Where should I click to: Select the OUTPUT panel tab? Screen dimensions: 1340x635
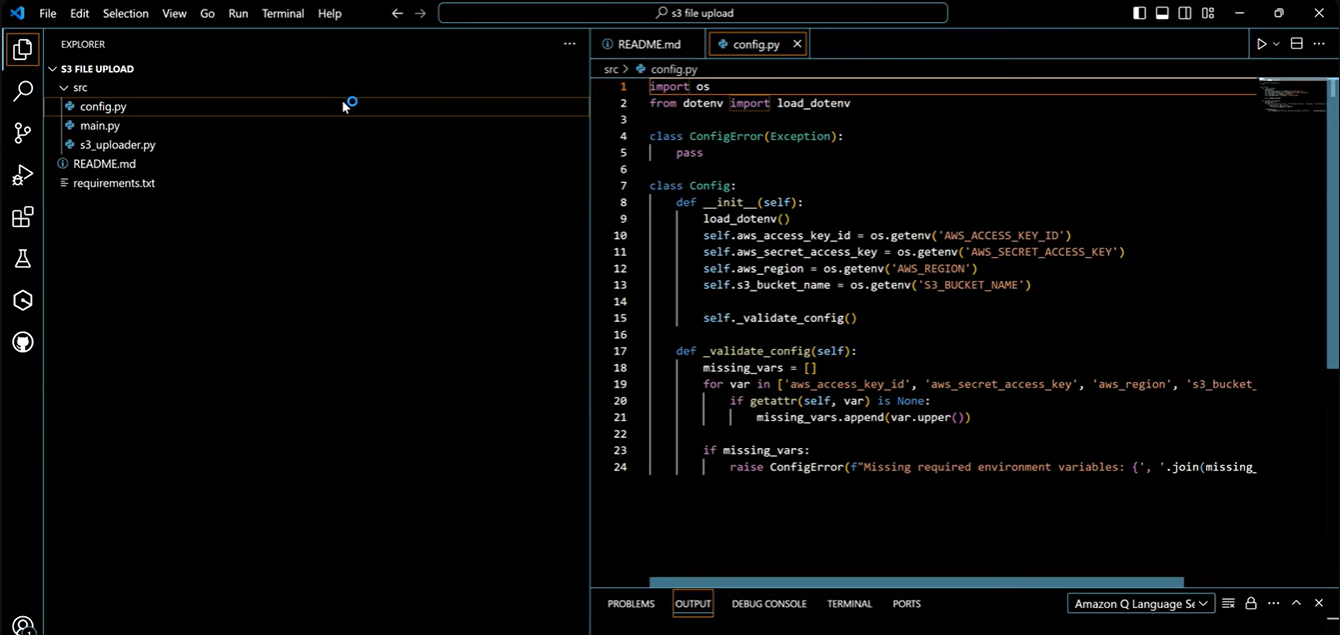click(x=692, y=604)
